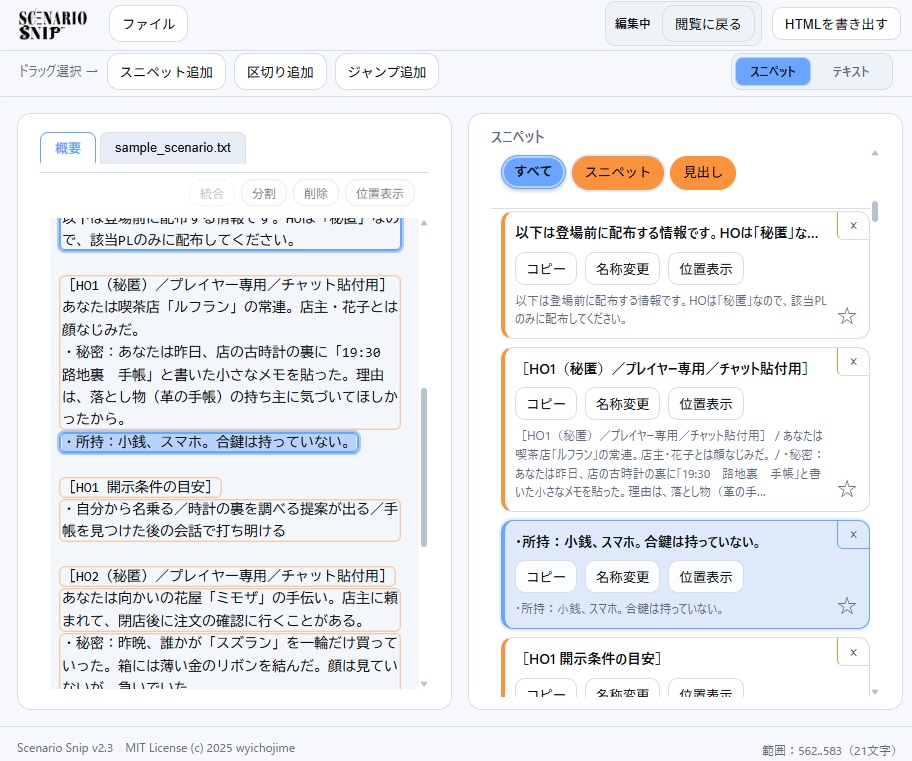Image resolution: width=912 pixels, height=761 pixels.
Task: Star the ・所持：小銭 snippet
Action: 847,606
